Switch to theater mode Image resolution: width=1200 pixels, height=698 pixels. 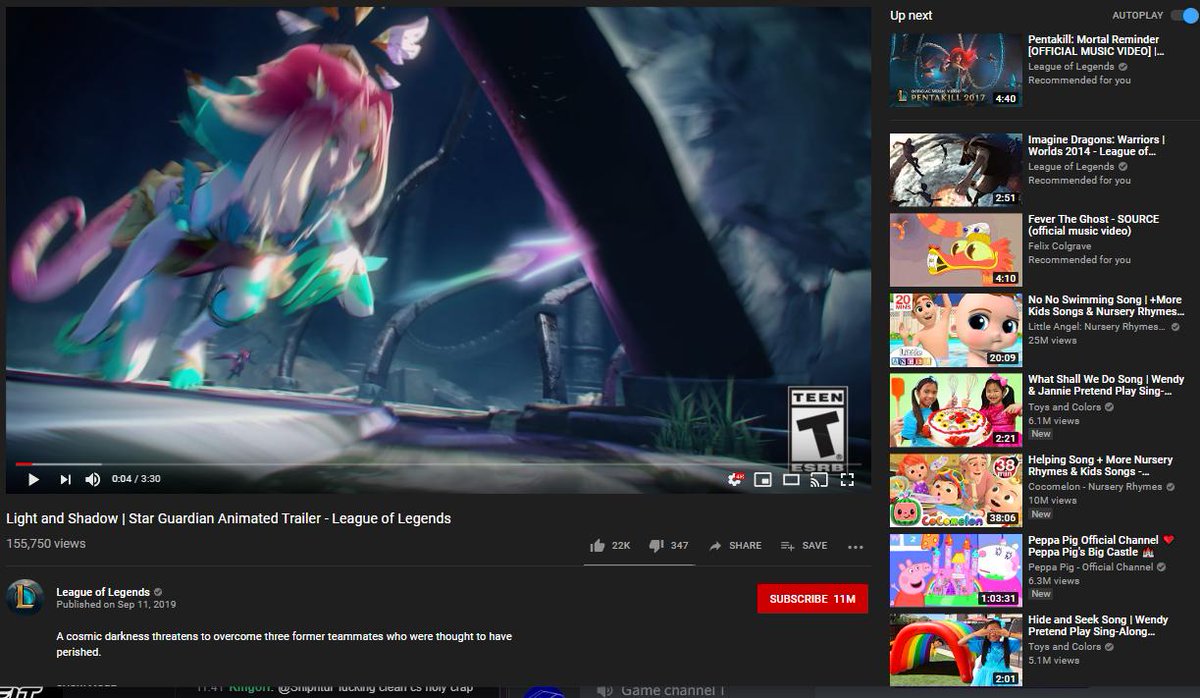(791, 480)
